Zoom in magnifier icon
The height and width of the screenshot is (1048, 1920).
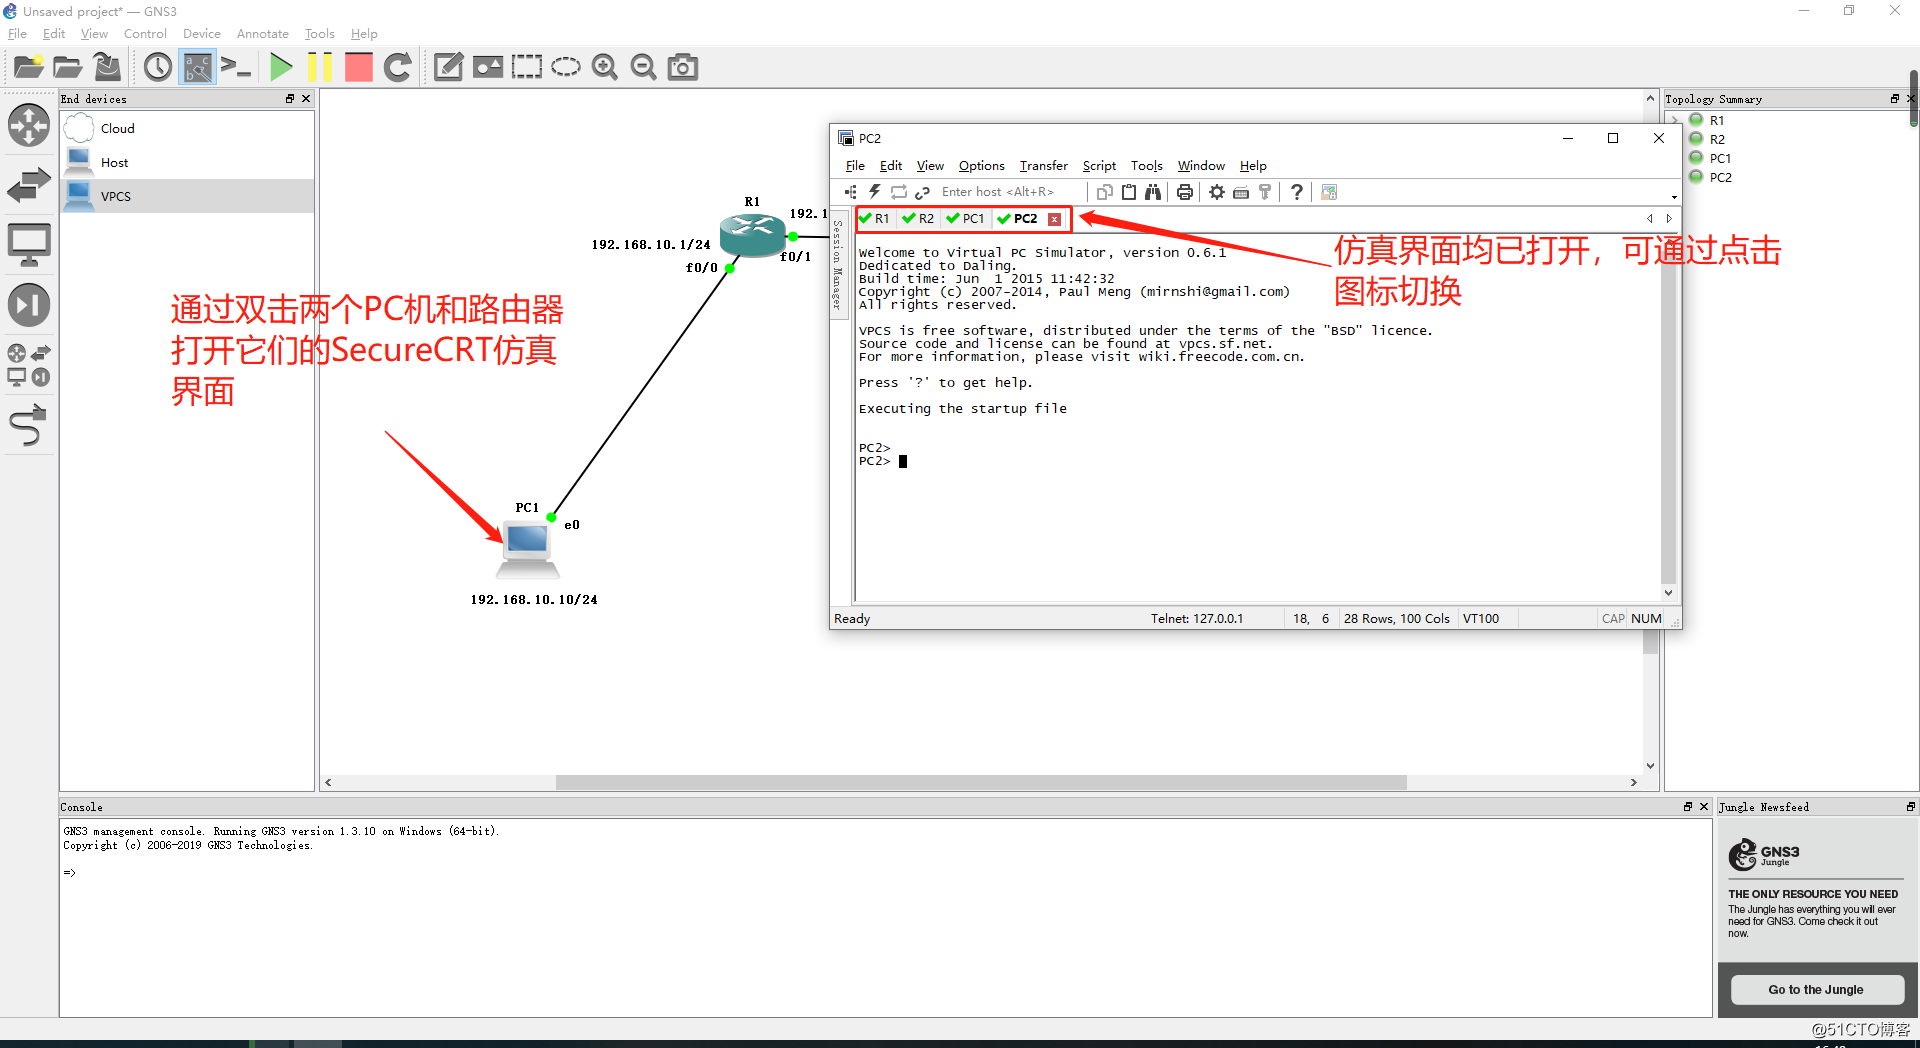pyautogui.click(x=604, y=67)
